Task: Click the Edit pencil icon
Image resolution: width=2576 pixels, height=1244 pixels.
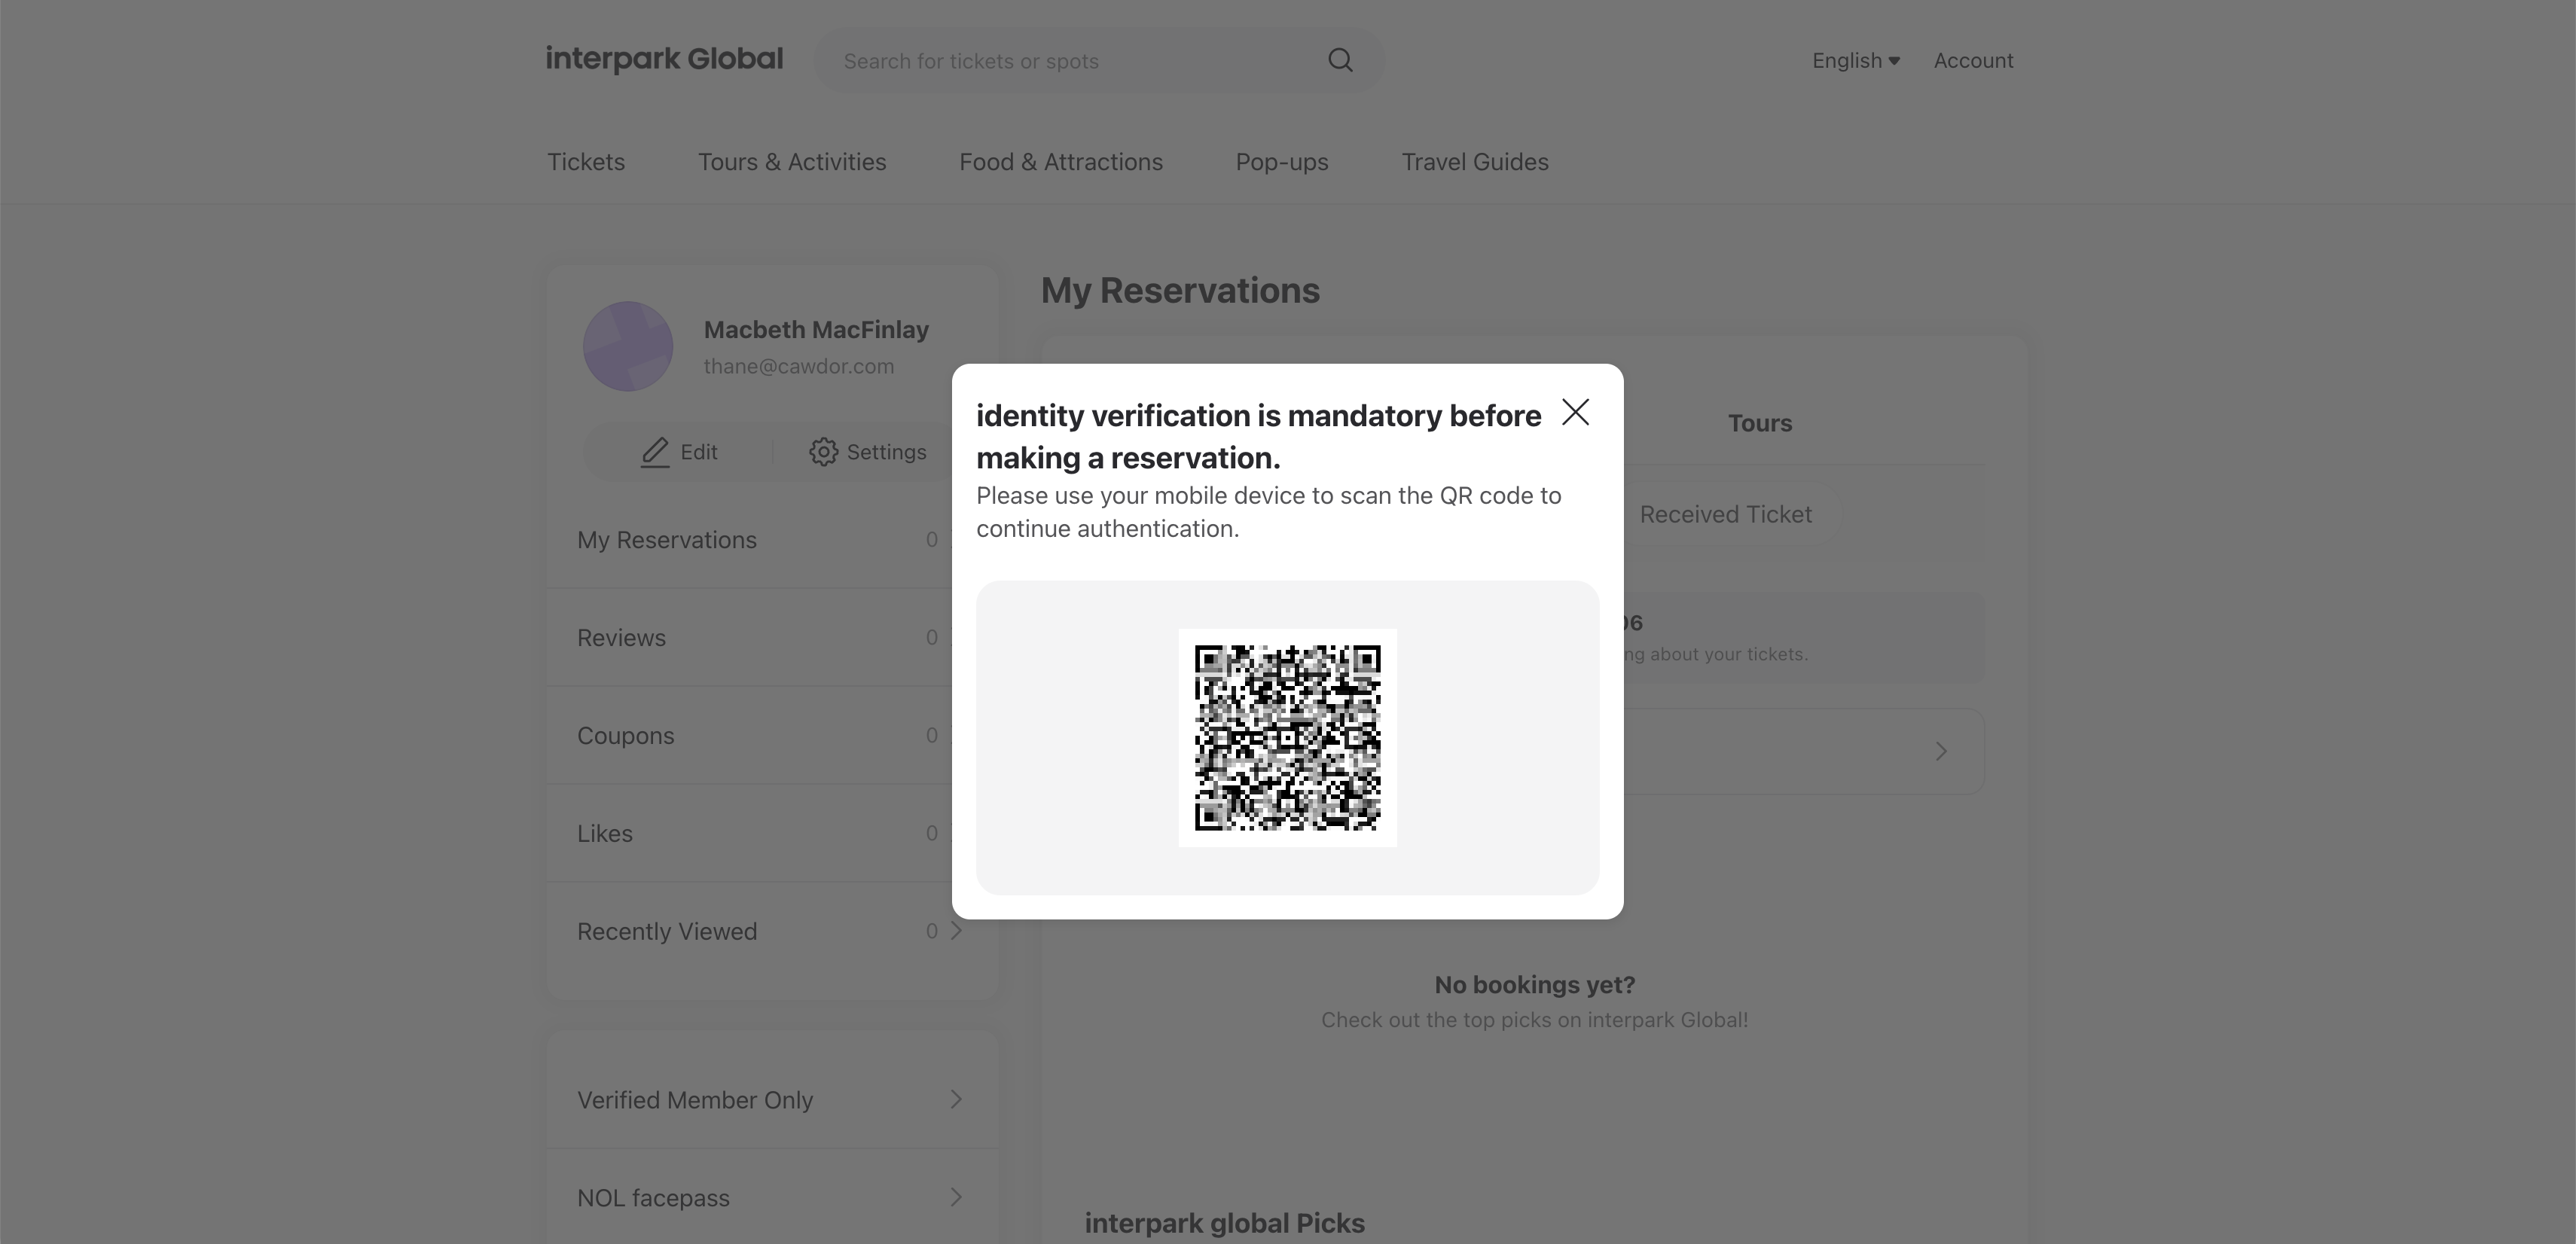Action: point(655,452)
